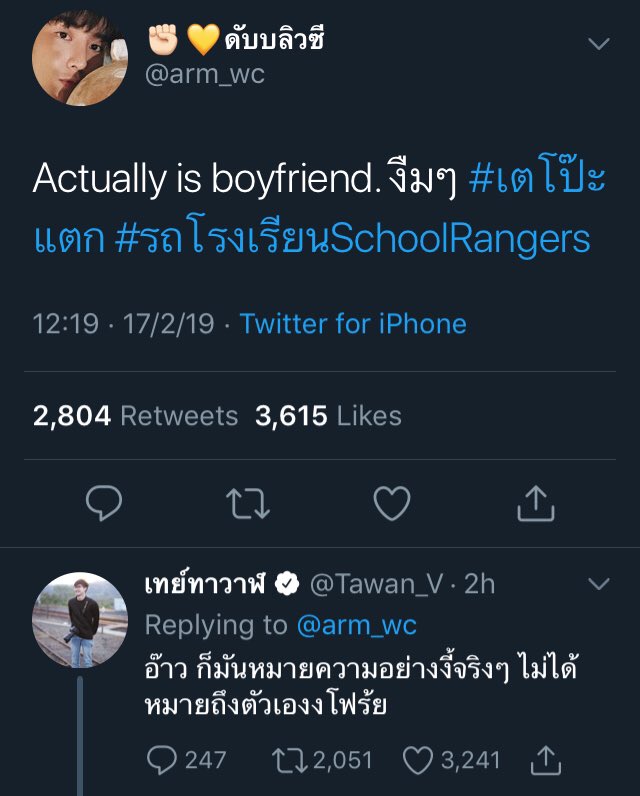Retweet the main tweet by arm_wc
Viewport: 640px width, 796px height.
click(249, 503)
